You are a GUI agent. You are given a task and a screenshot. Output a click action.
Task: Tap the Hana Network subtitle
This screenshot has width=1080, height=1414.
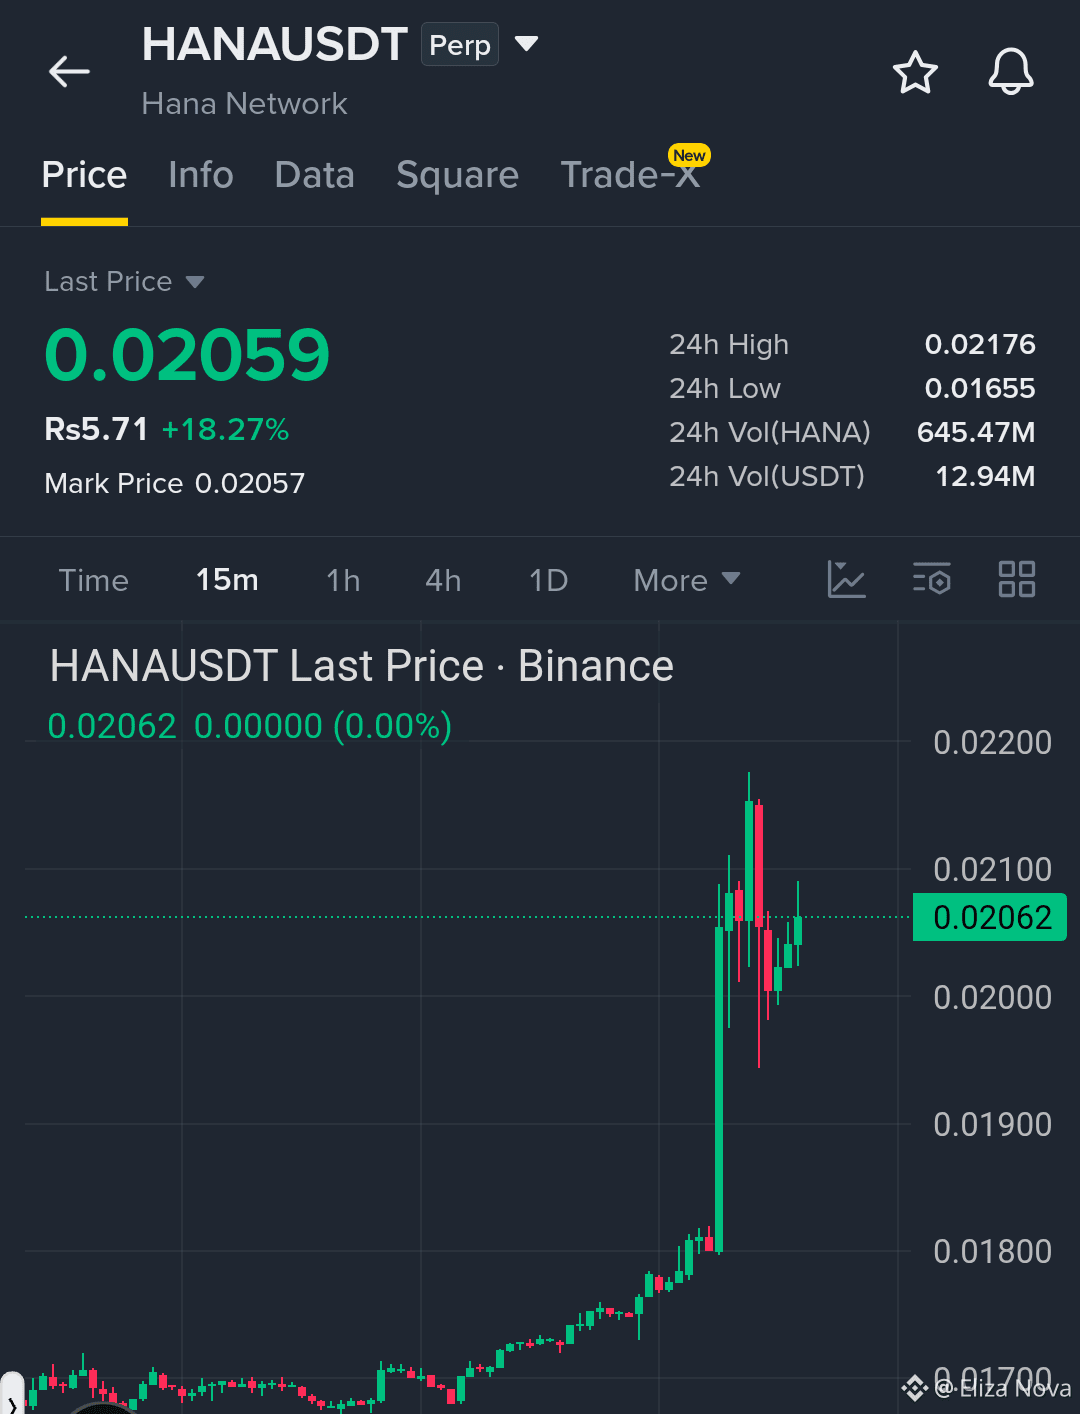point(245,104)
